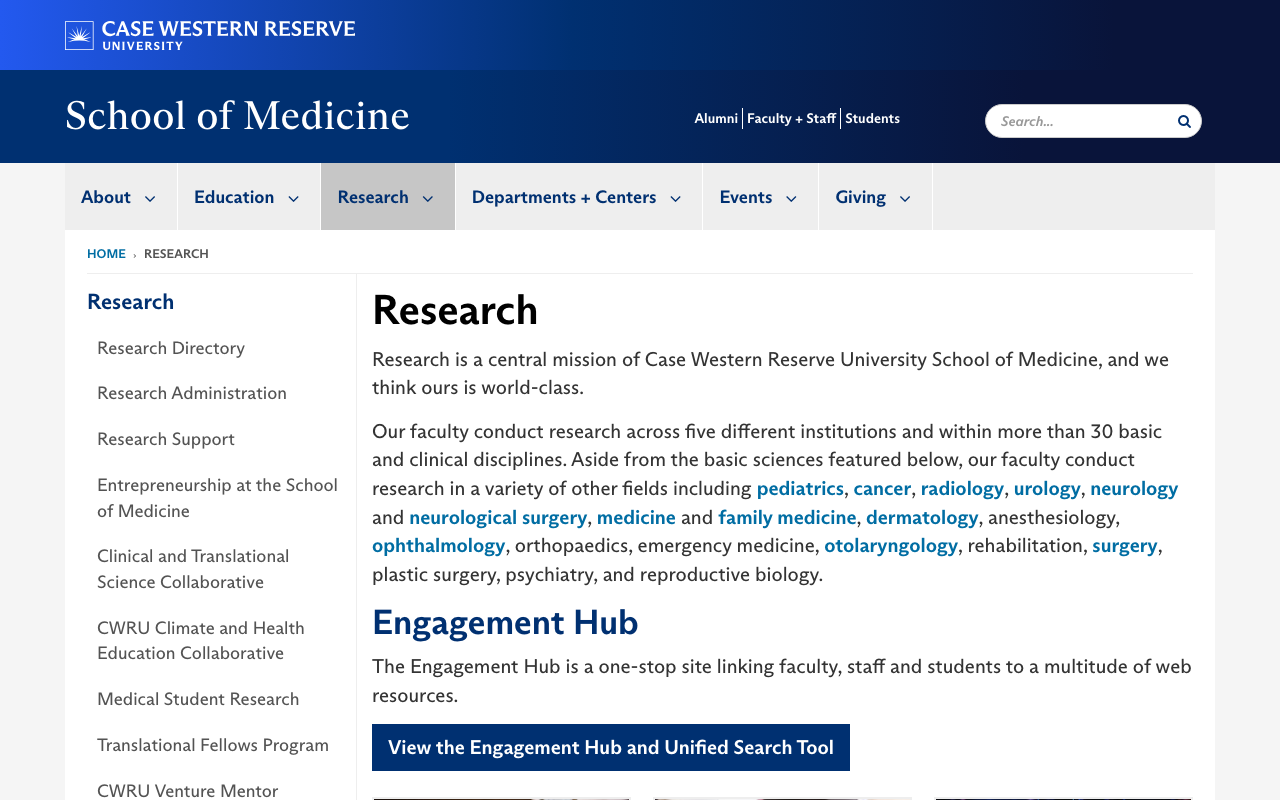Open Departments + Centers navigation item
The height and width of the screenshot is (800, 1280).
564,197
